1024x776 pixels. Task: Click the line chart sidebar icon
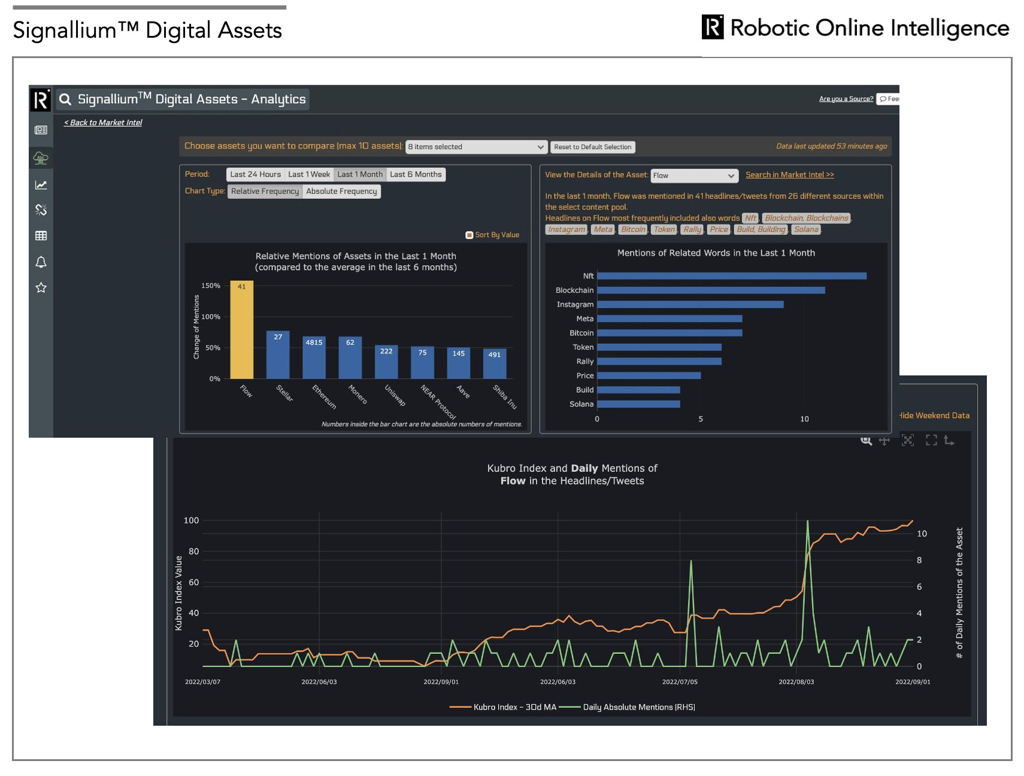pyautogui.click(x=41, y=185)
